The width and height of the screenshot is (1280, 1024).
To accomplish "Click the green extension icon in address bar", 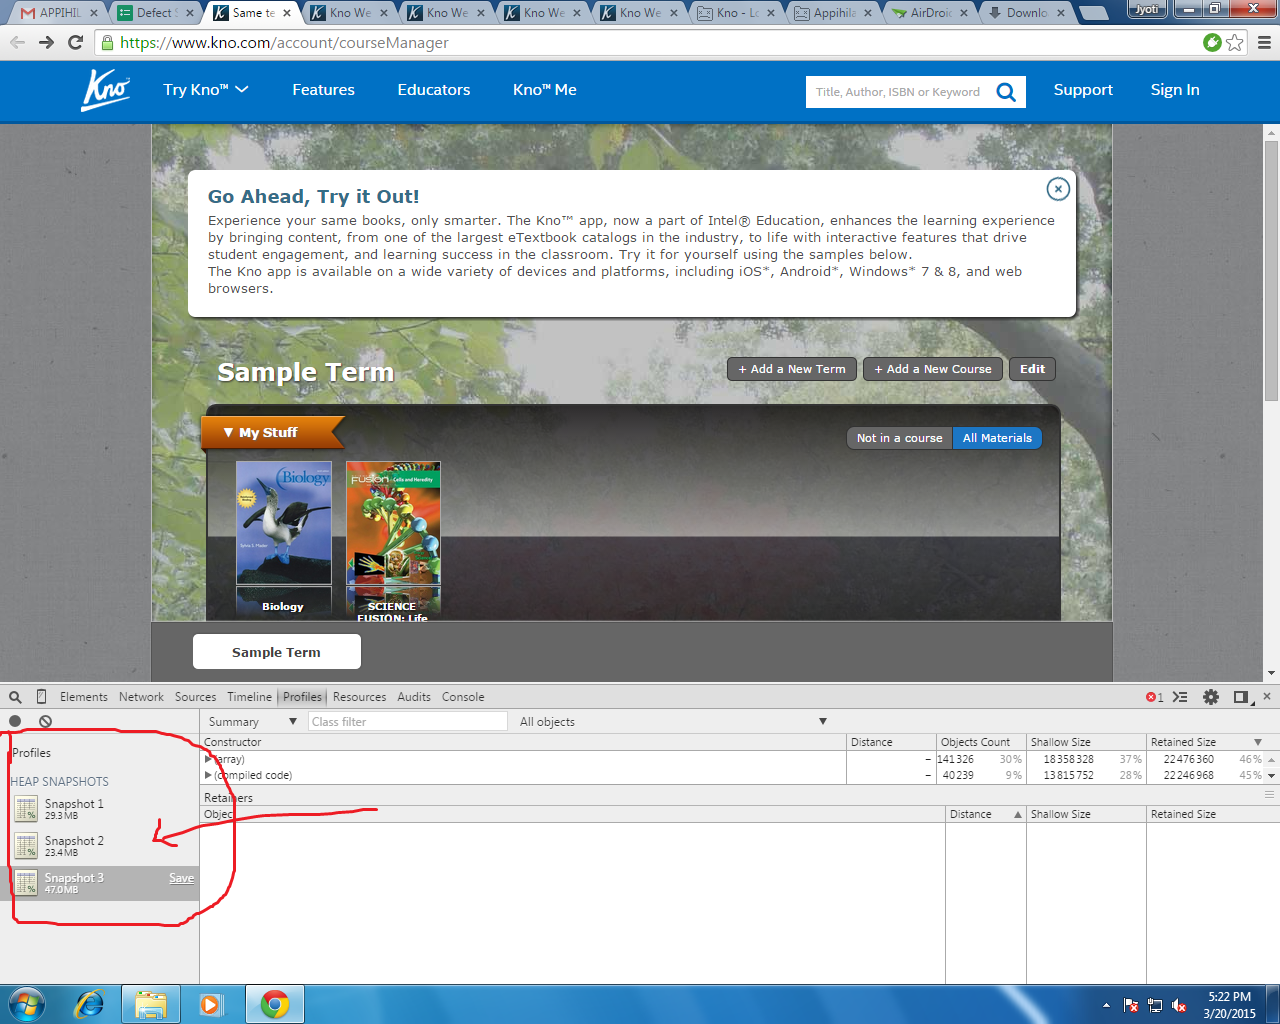I will pyautogui.click(x=1212, y=42).
